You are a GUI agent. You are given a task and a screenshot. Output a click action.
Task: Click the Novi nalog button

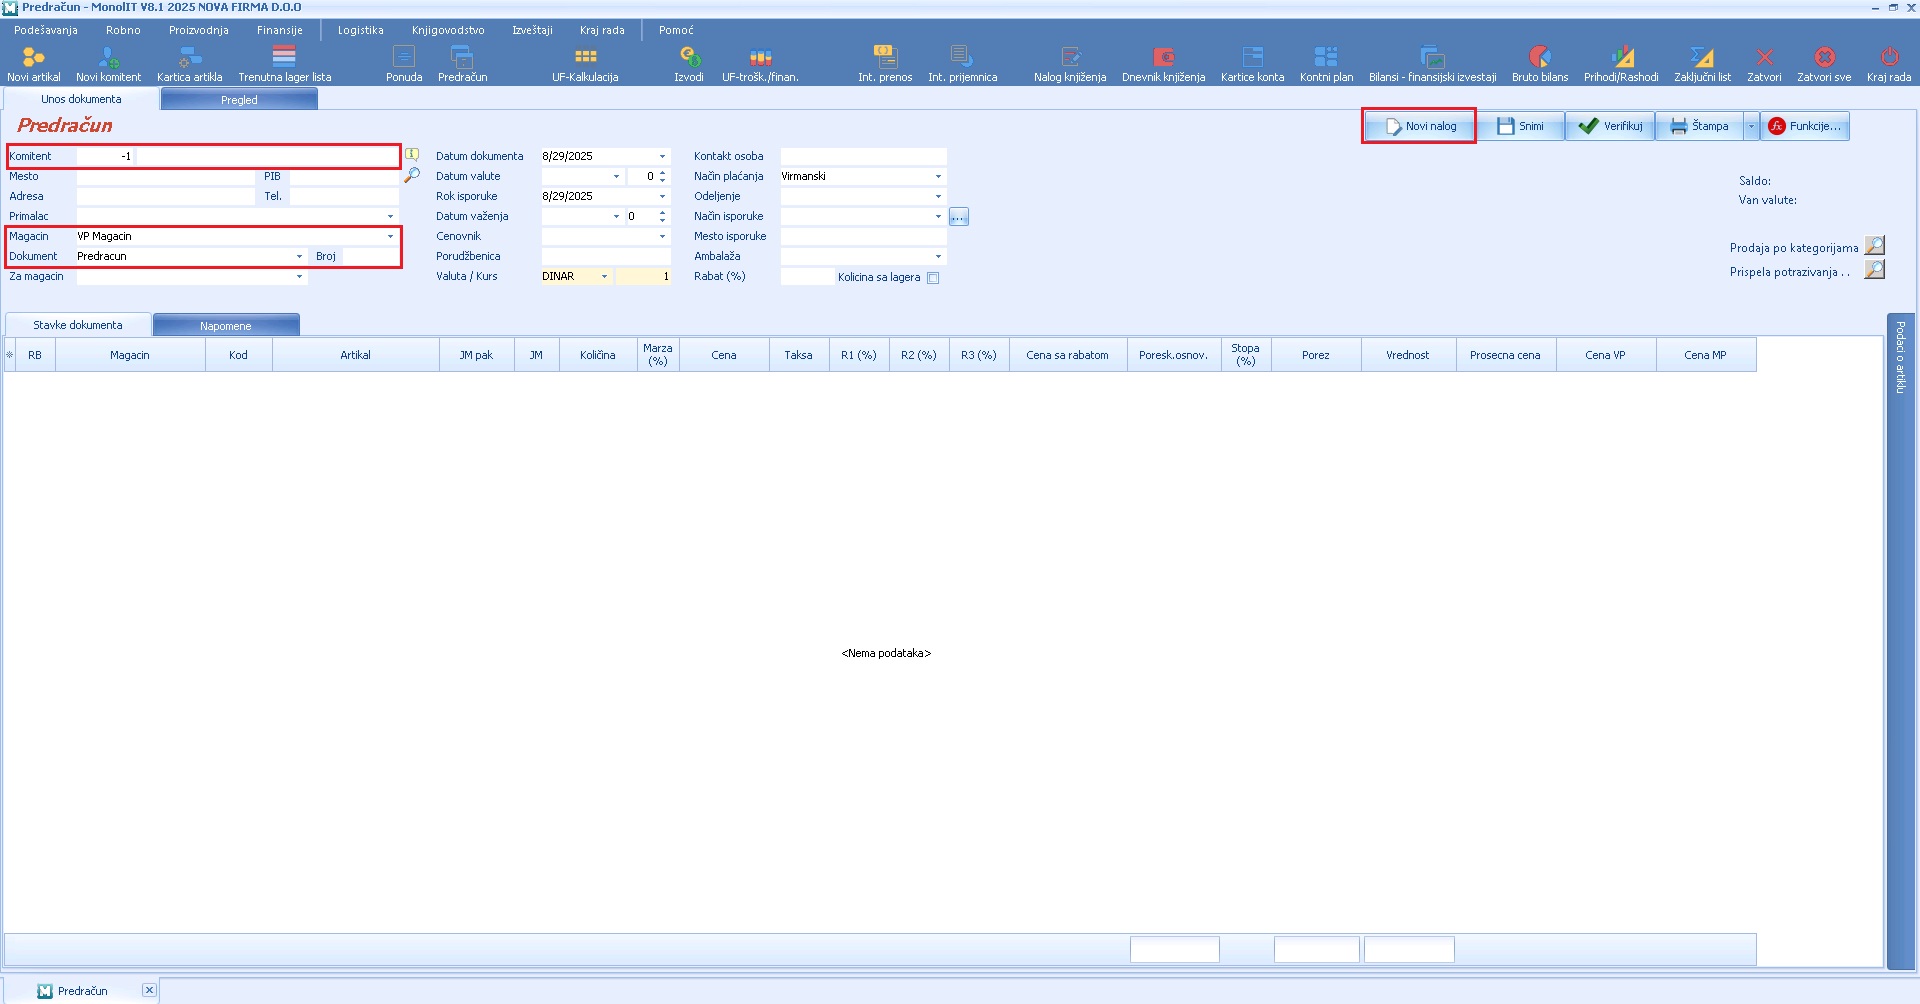pyautogui.click(x=1420, y=126)
